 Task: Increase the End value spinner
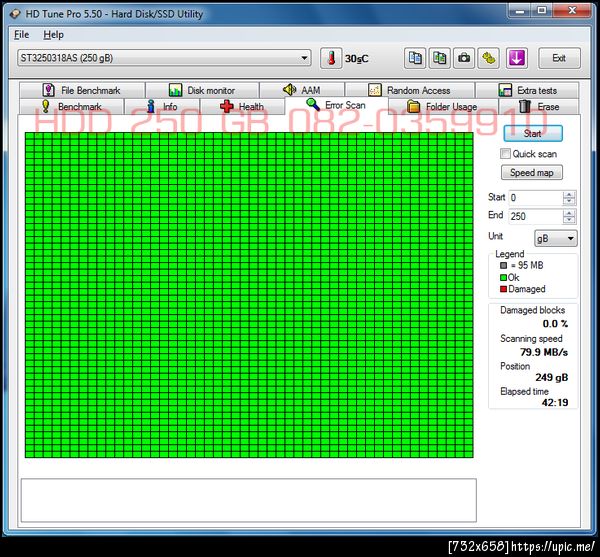point(569,213)
